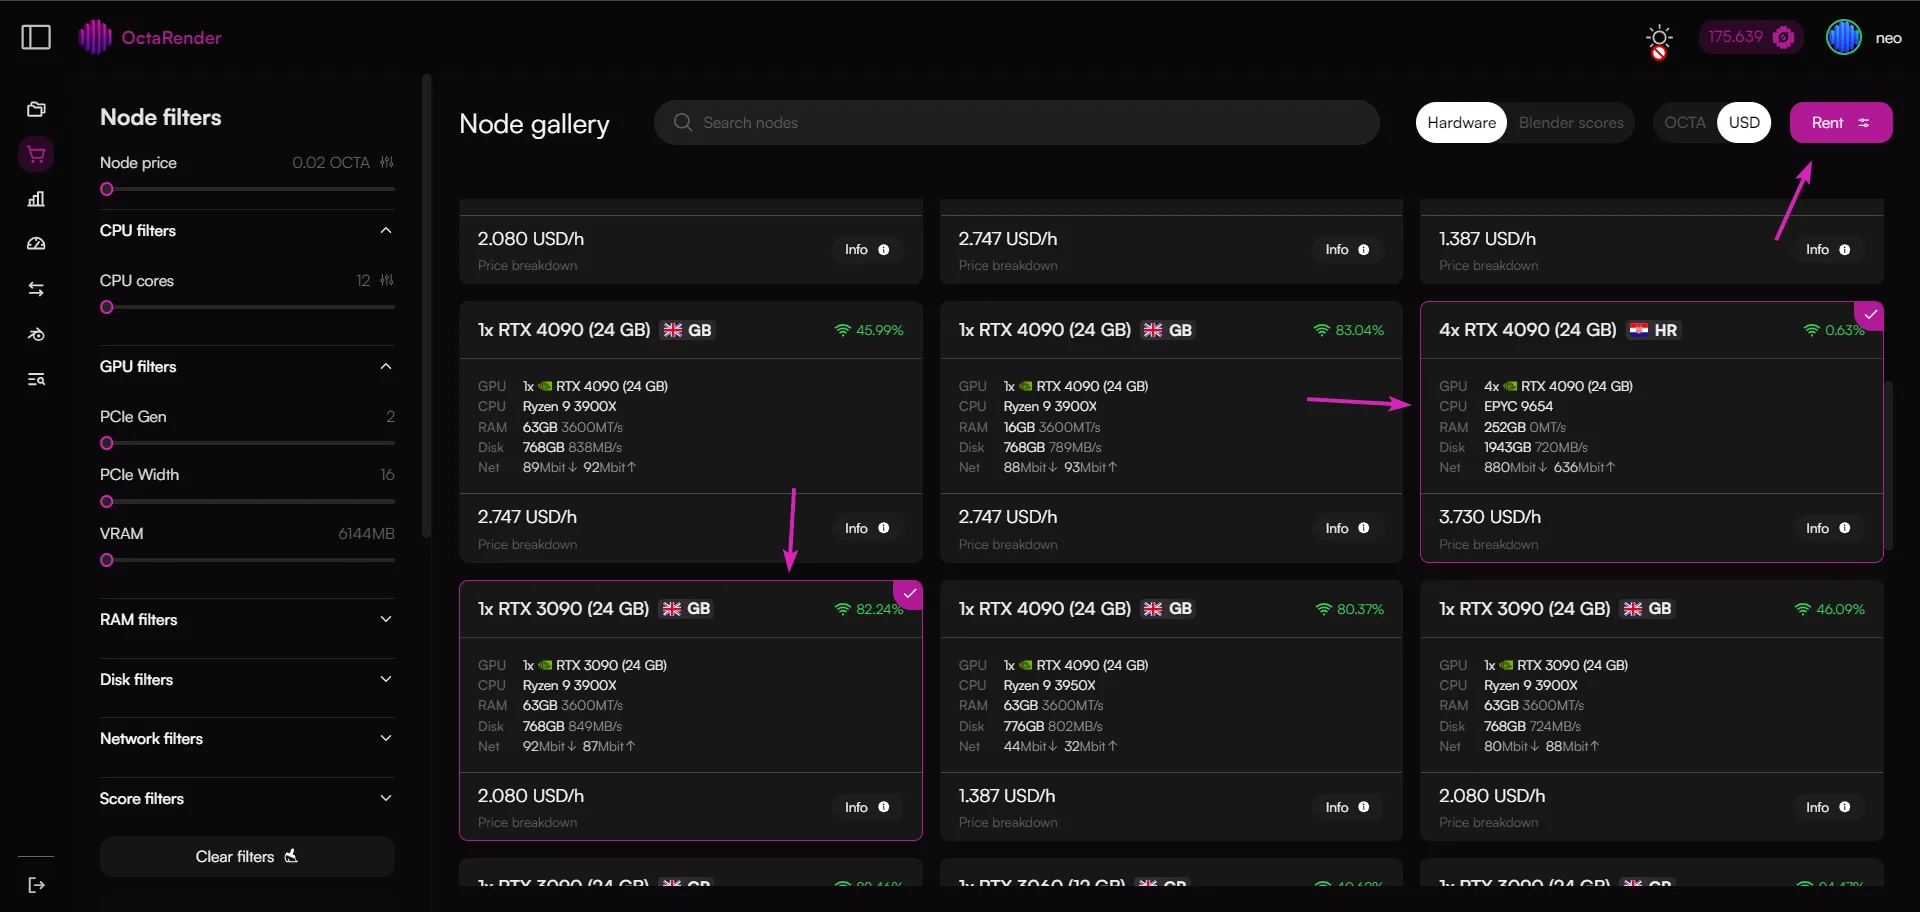
Task: Open the gauge dashboard icon in sidebar
Action: point(36,244)
